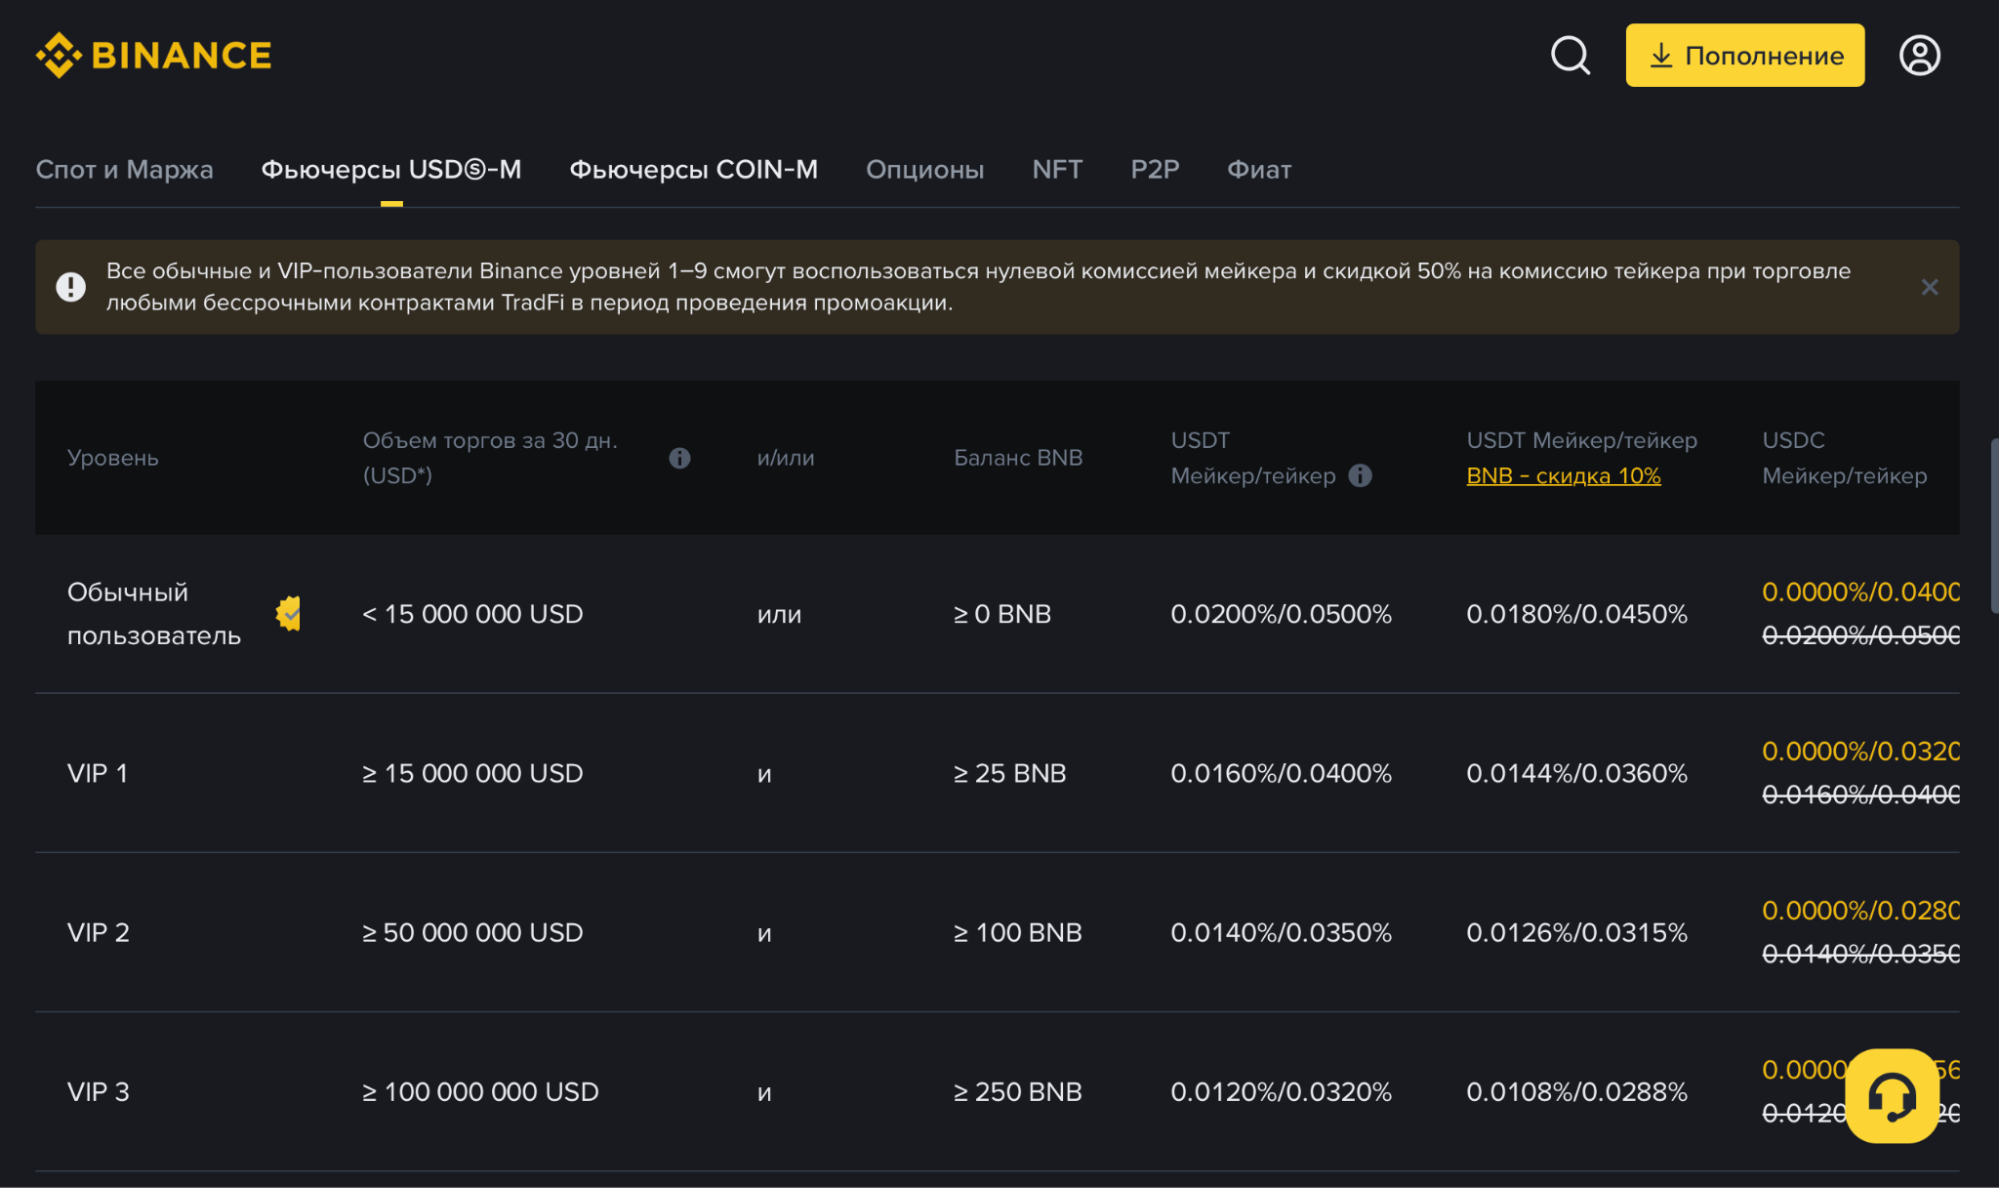1999x1188 pixels.
Task: Select the Фьючерсы USDⓈ-M tab
Action: point(391,170)
